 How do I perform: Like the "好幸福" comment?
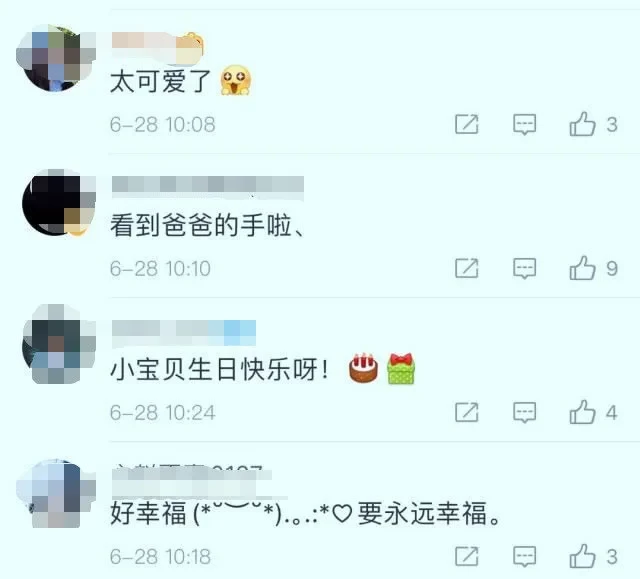coord(582,556)
